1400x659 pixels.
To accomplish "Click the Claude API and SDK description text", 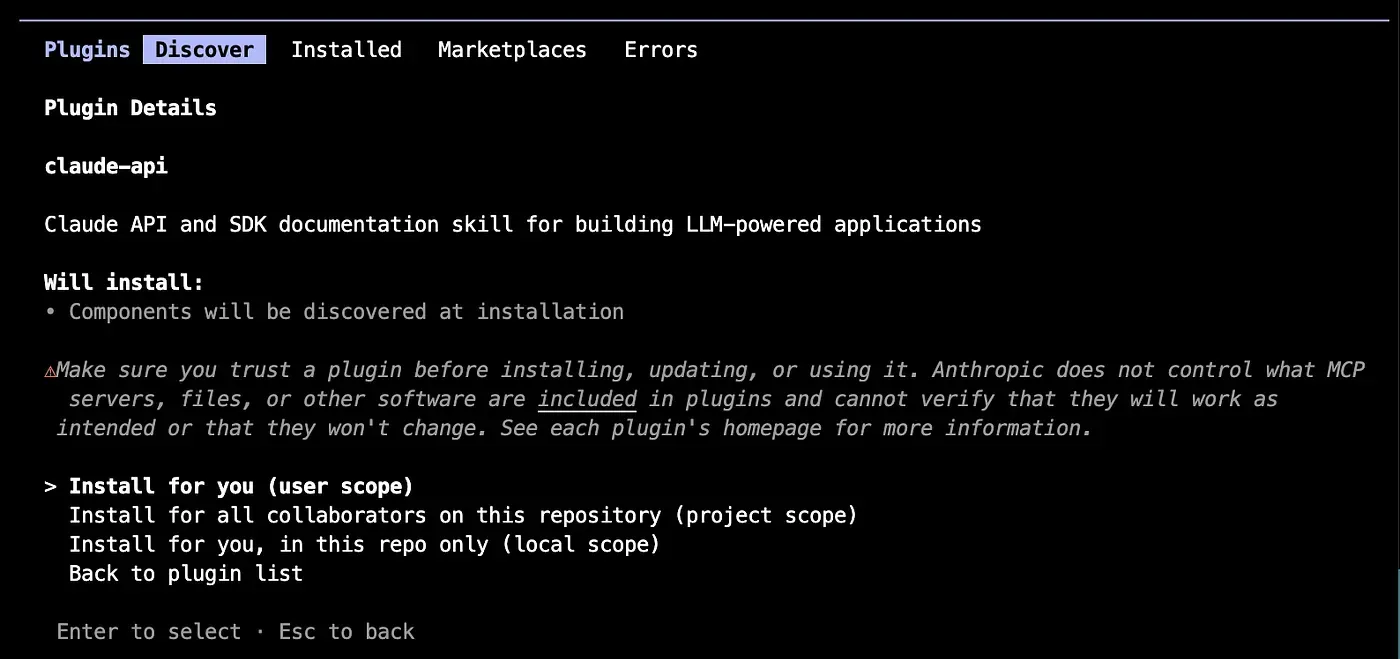I will coord(513,224).
